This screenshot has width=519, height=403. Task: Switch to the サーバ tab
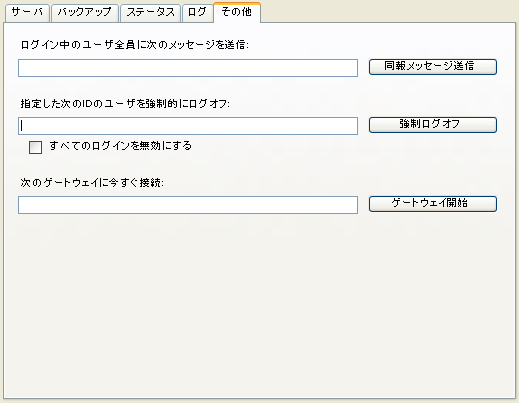(x=27, y=13)
